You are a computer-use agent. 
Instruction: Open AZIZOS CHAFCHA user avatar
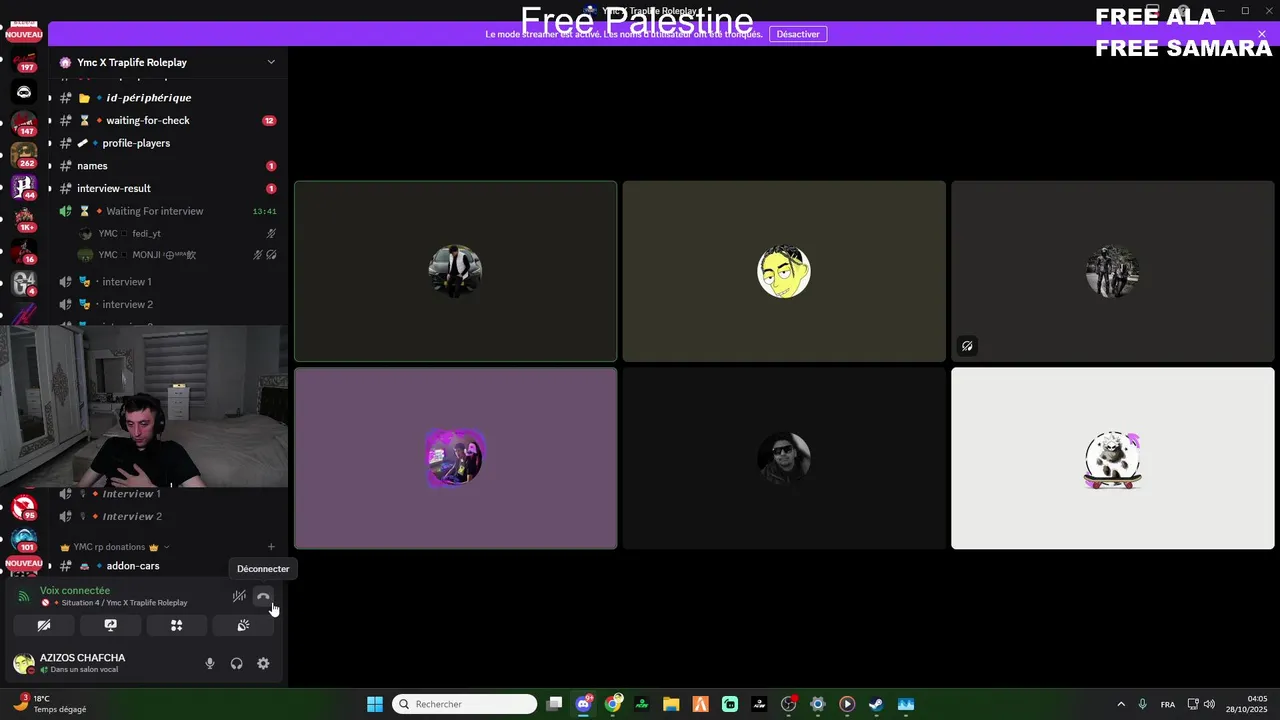pos(23,663)
